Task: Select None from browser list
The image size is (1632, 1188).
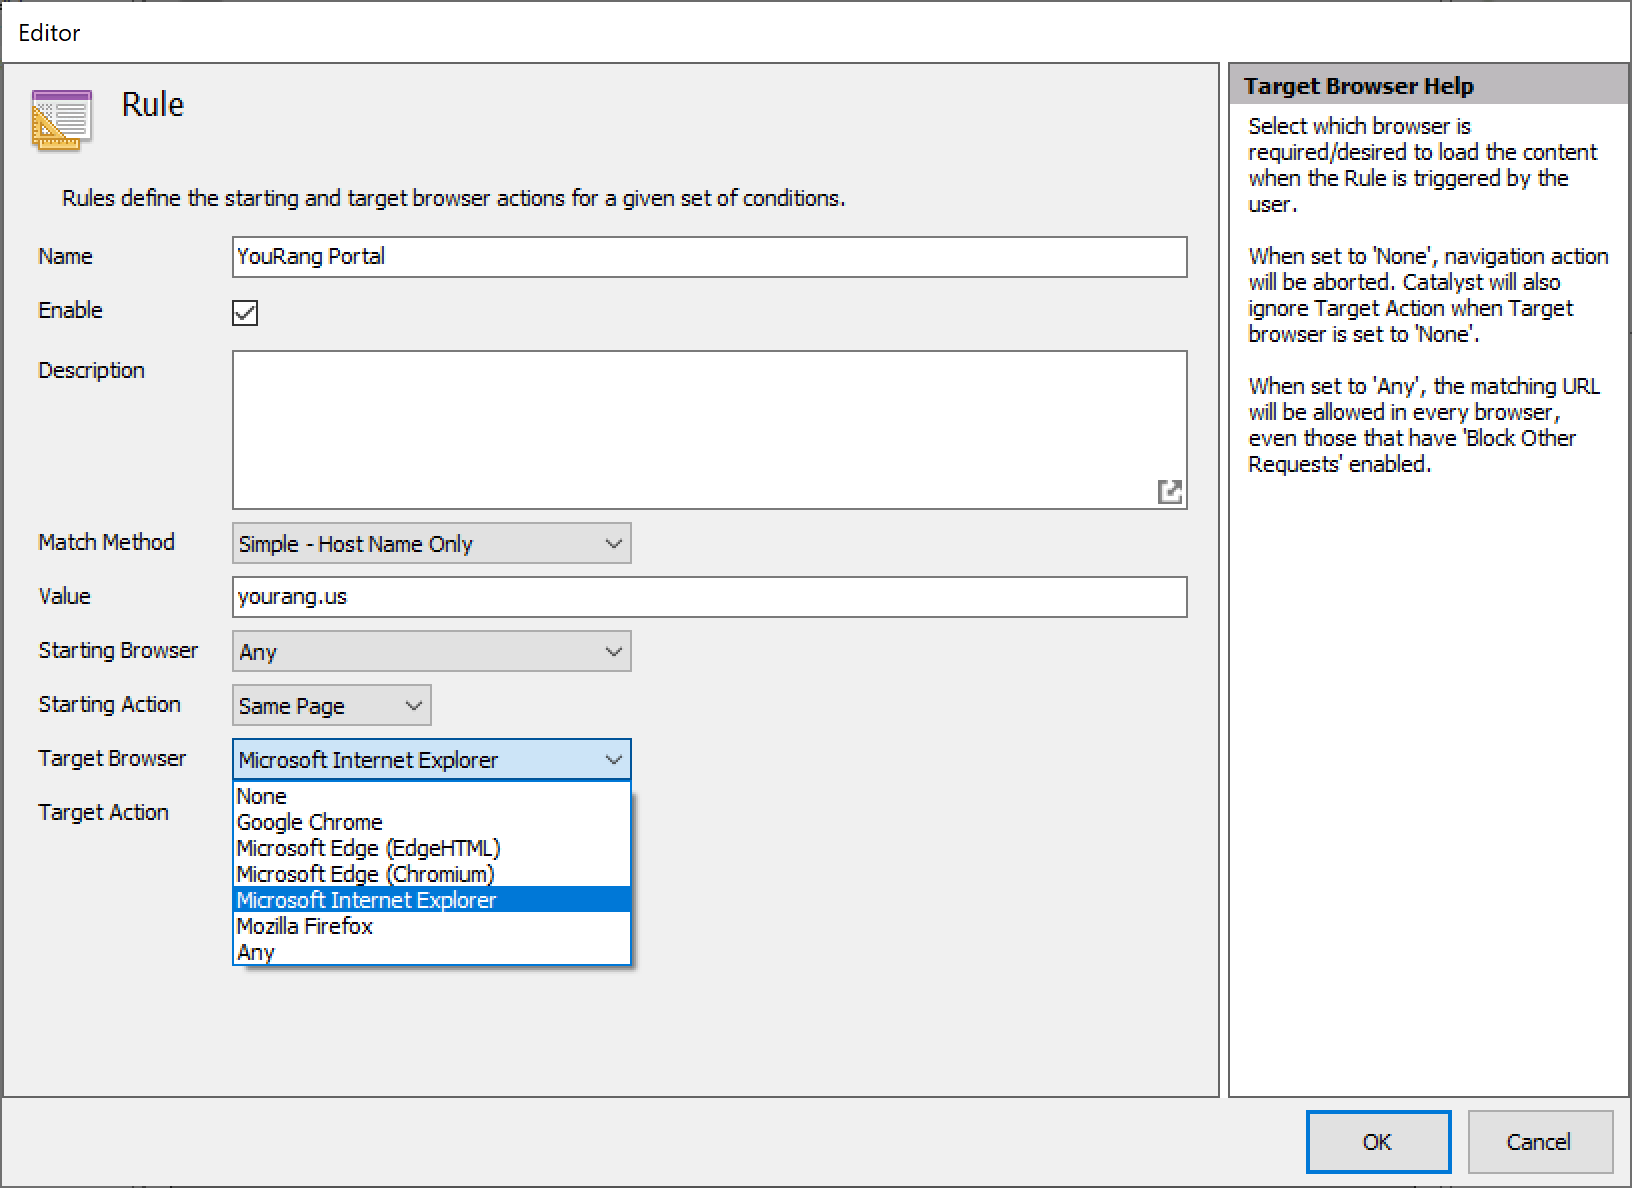Action: click(x=262, y=796)
